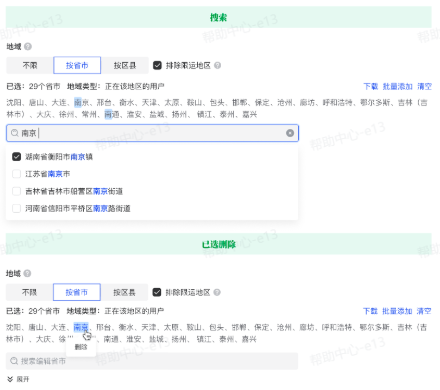Click 嘉兴 in the 搜索 city list
Image resolution: width=440 pixels, height=390 pixels.
tap(250, 115)
